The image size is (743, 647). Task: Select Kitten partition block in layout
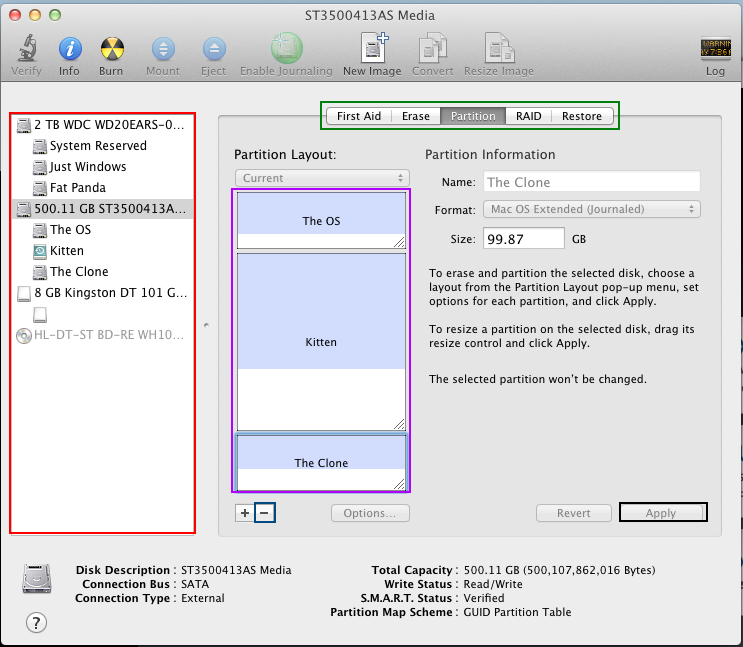pos(321,342)
